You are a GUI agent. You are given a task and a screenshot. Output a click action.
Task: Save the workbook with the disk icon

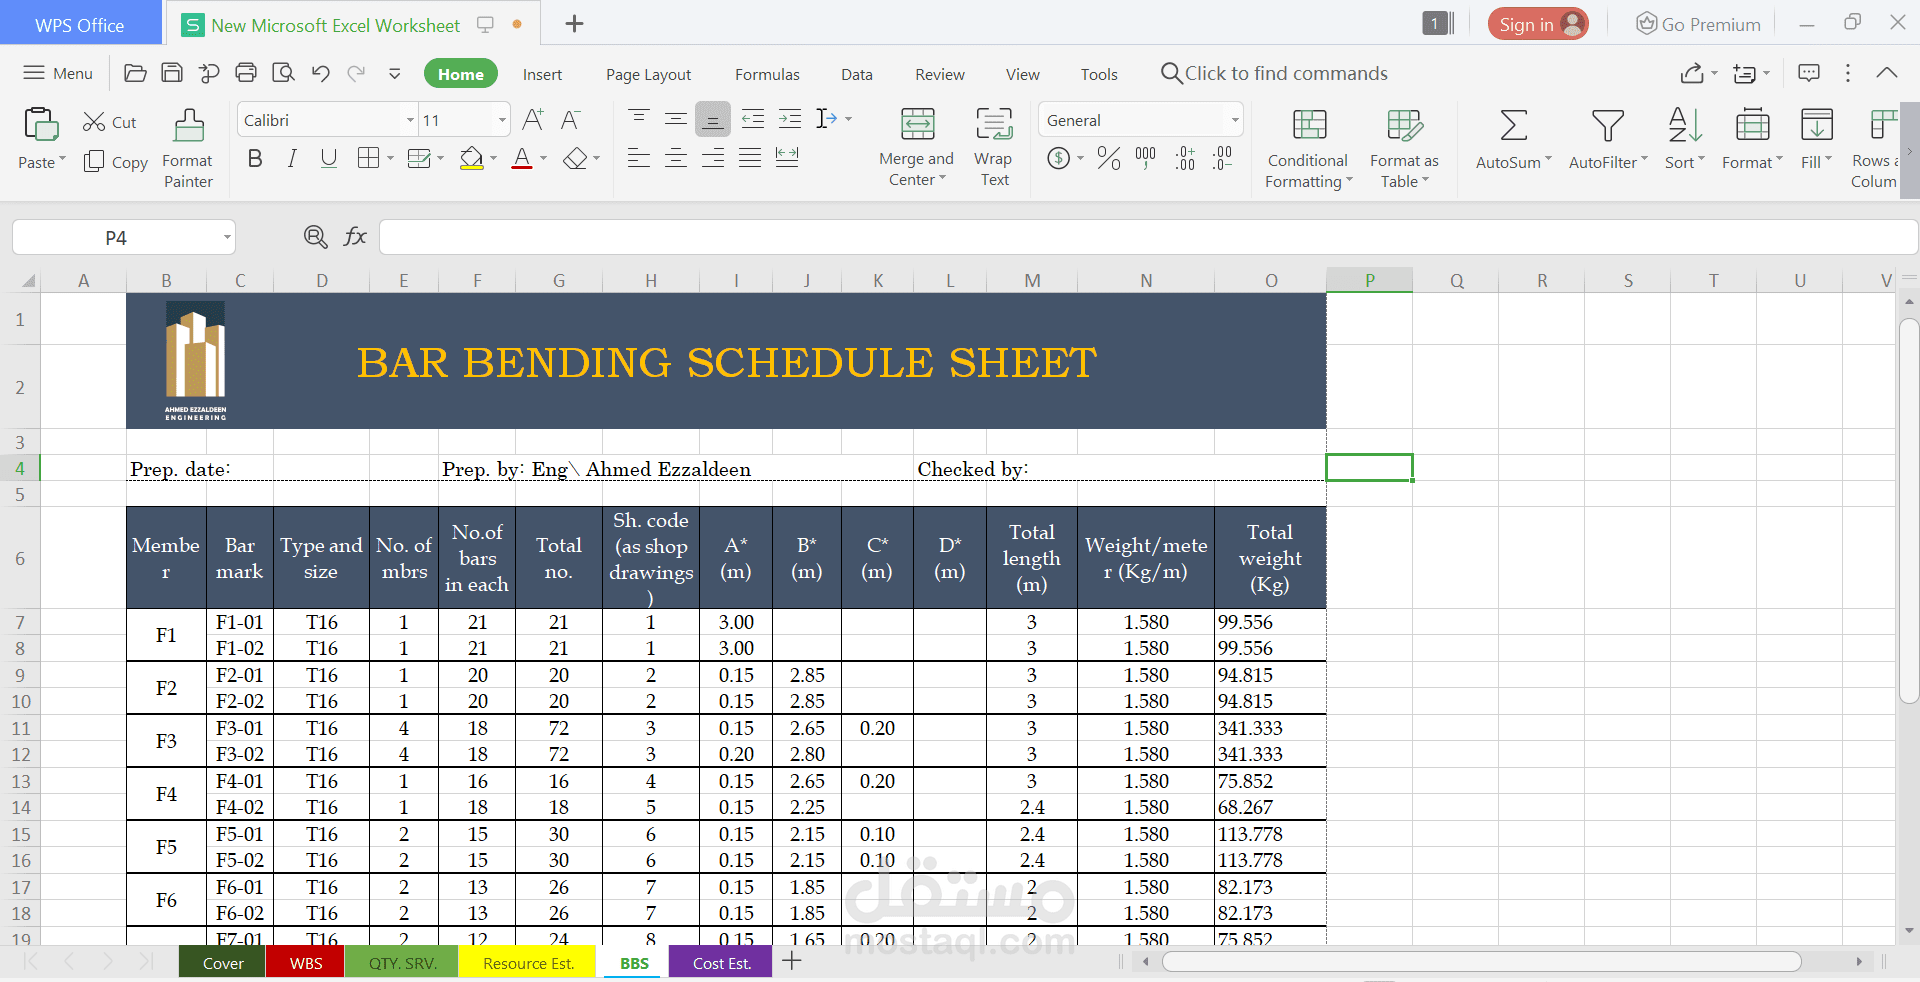click(x=172, y=73)
